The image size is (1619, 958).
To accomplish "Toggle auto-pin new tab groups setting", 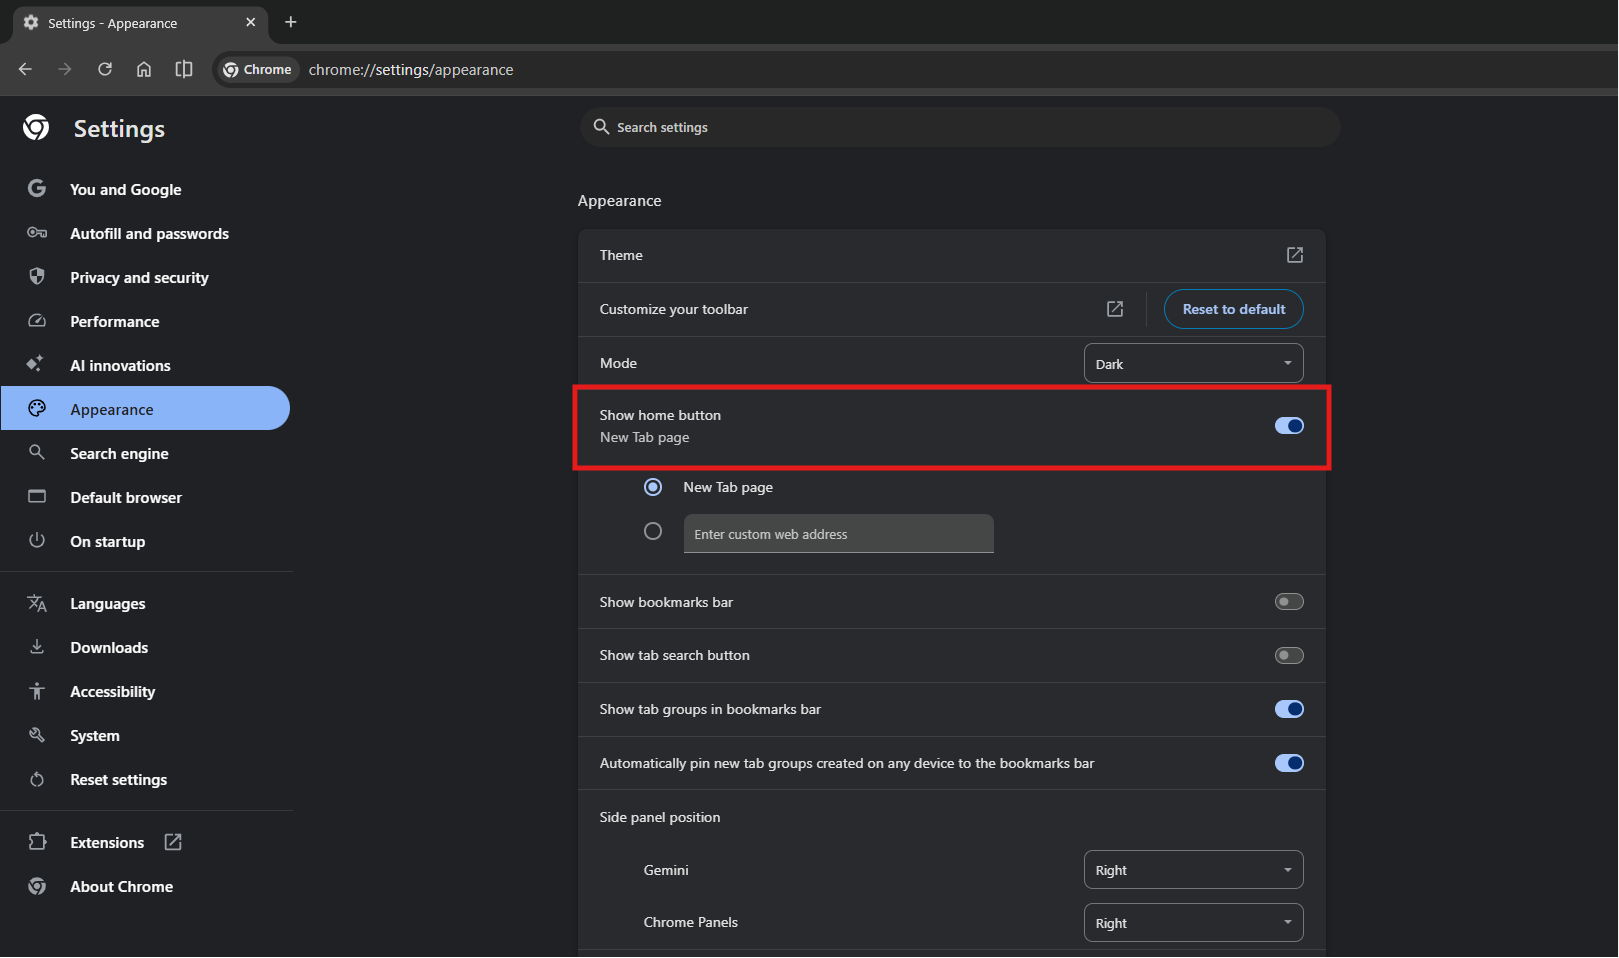I will (x=1289, y=763).
